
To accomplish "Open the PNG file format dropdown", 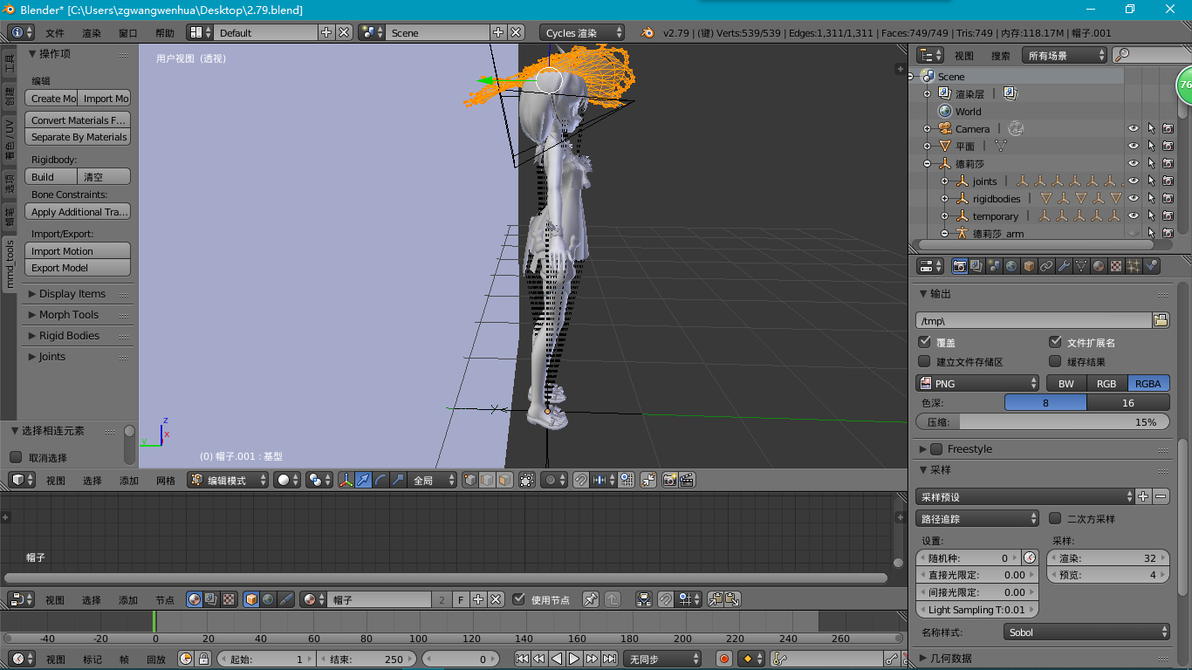I will 978,383.
